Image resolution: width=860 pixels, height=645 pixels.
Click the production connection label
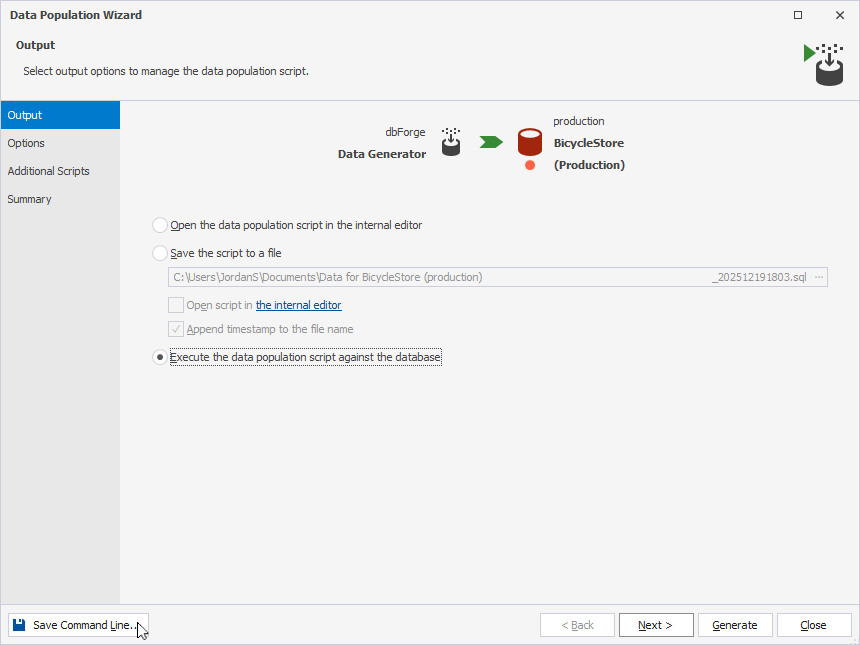[579, 121]
